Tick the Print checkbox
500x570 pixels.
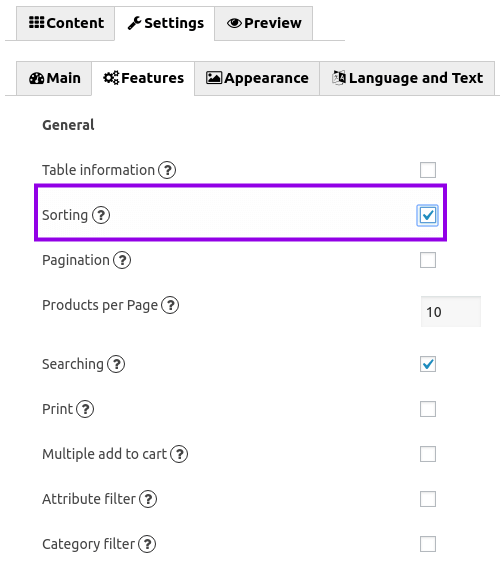[x=428, y=409]
